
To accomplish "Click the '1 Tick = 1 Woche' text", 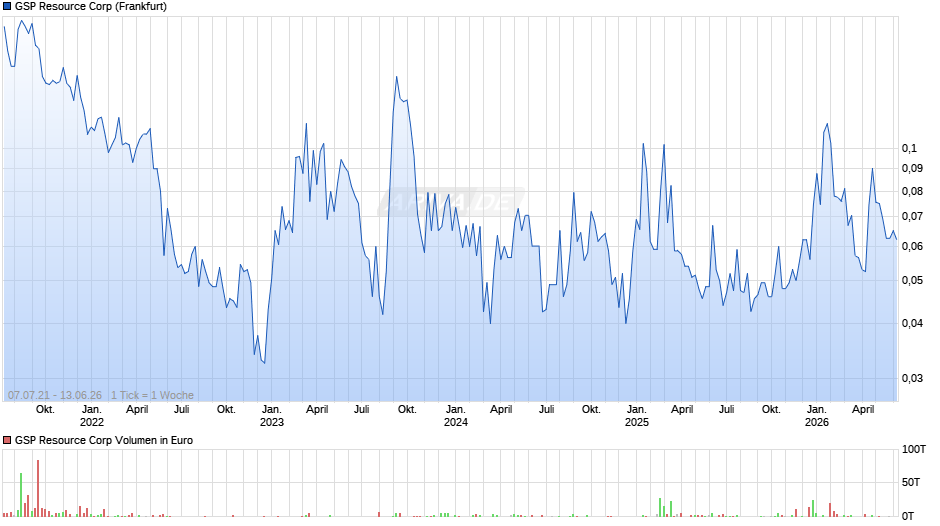I will pos(152,395).
